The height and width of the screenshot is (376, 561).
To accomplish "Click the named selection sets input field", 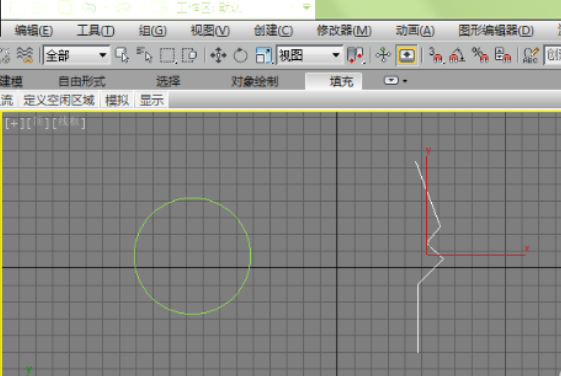I will click(x=552, y=55).
